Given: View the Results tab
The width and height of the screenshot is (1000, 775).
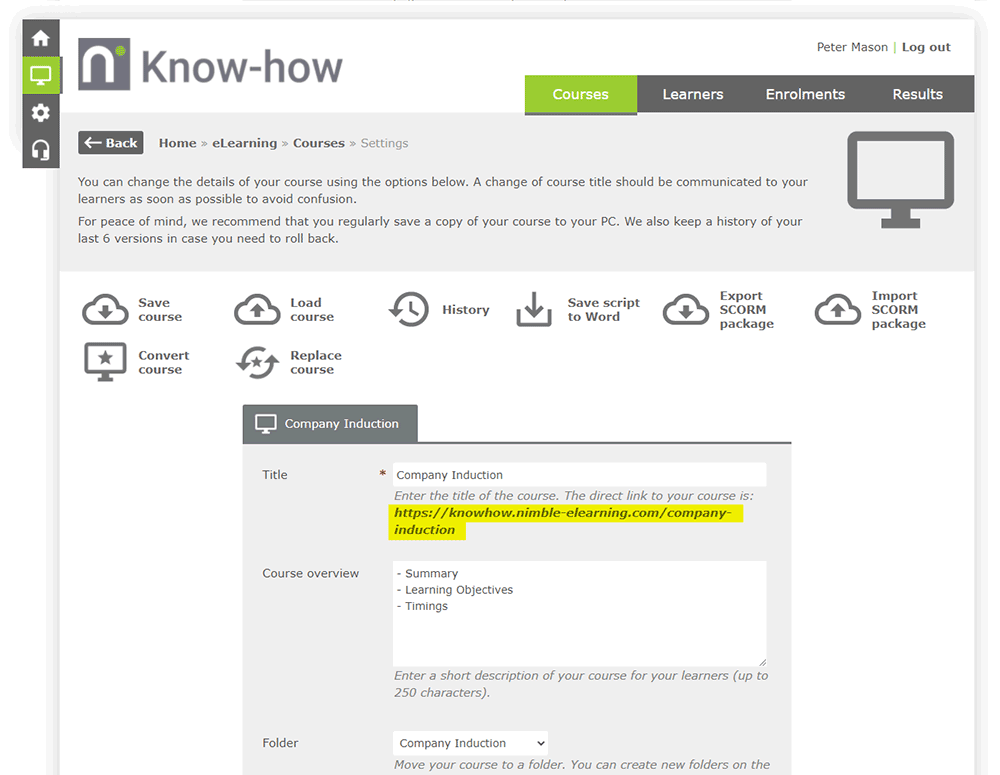Looking at the screenshot, I should coord(917,94).
